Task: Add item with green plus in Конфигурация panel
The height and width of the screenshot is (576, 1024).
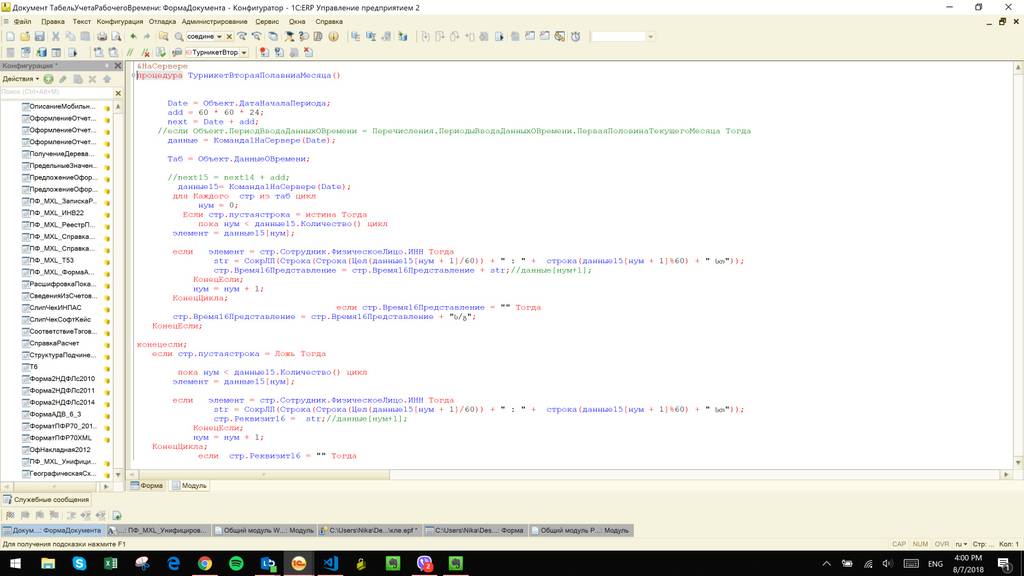Action: [48, 79]
